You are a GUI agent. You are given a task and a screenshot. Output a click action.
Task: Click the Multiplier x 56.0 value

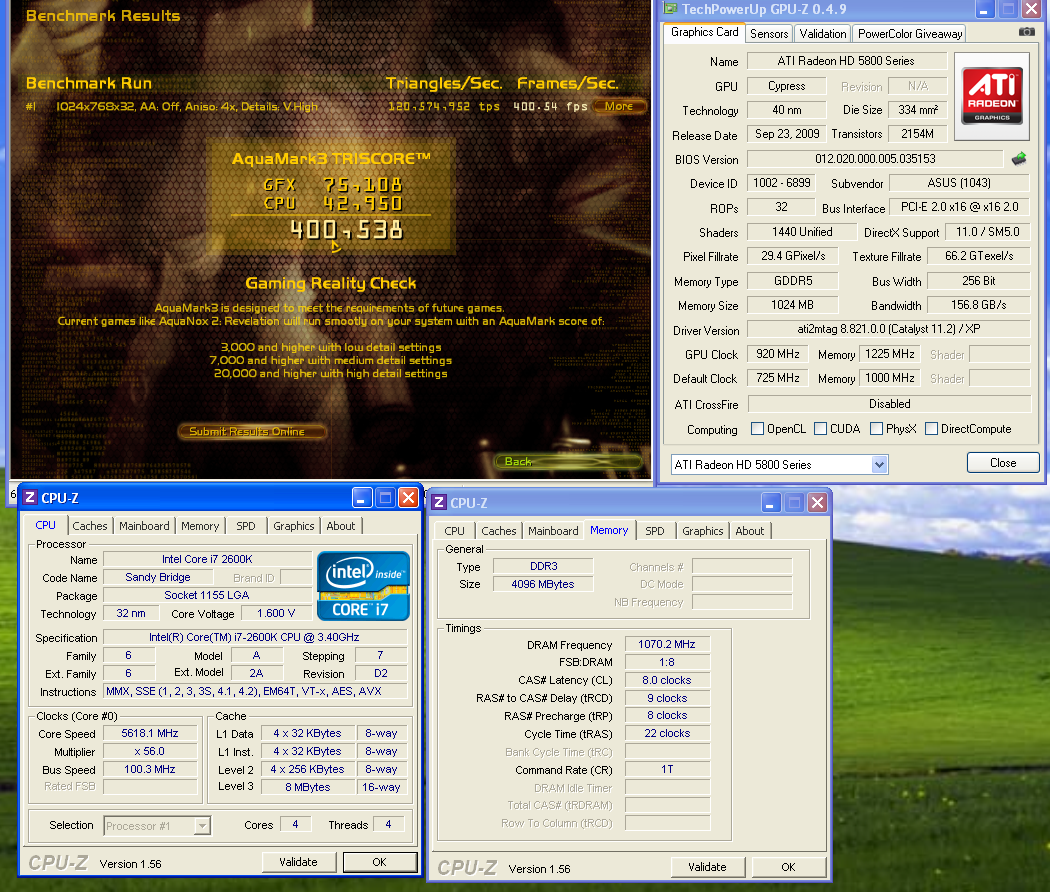pyautogui.click(x=150, y=751)
